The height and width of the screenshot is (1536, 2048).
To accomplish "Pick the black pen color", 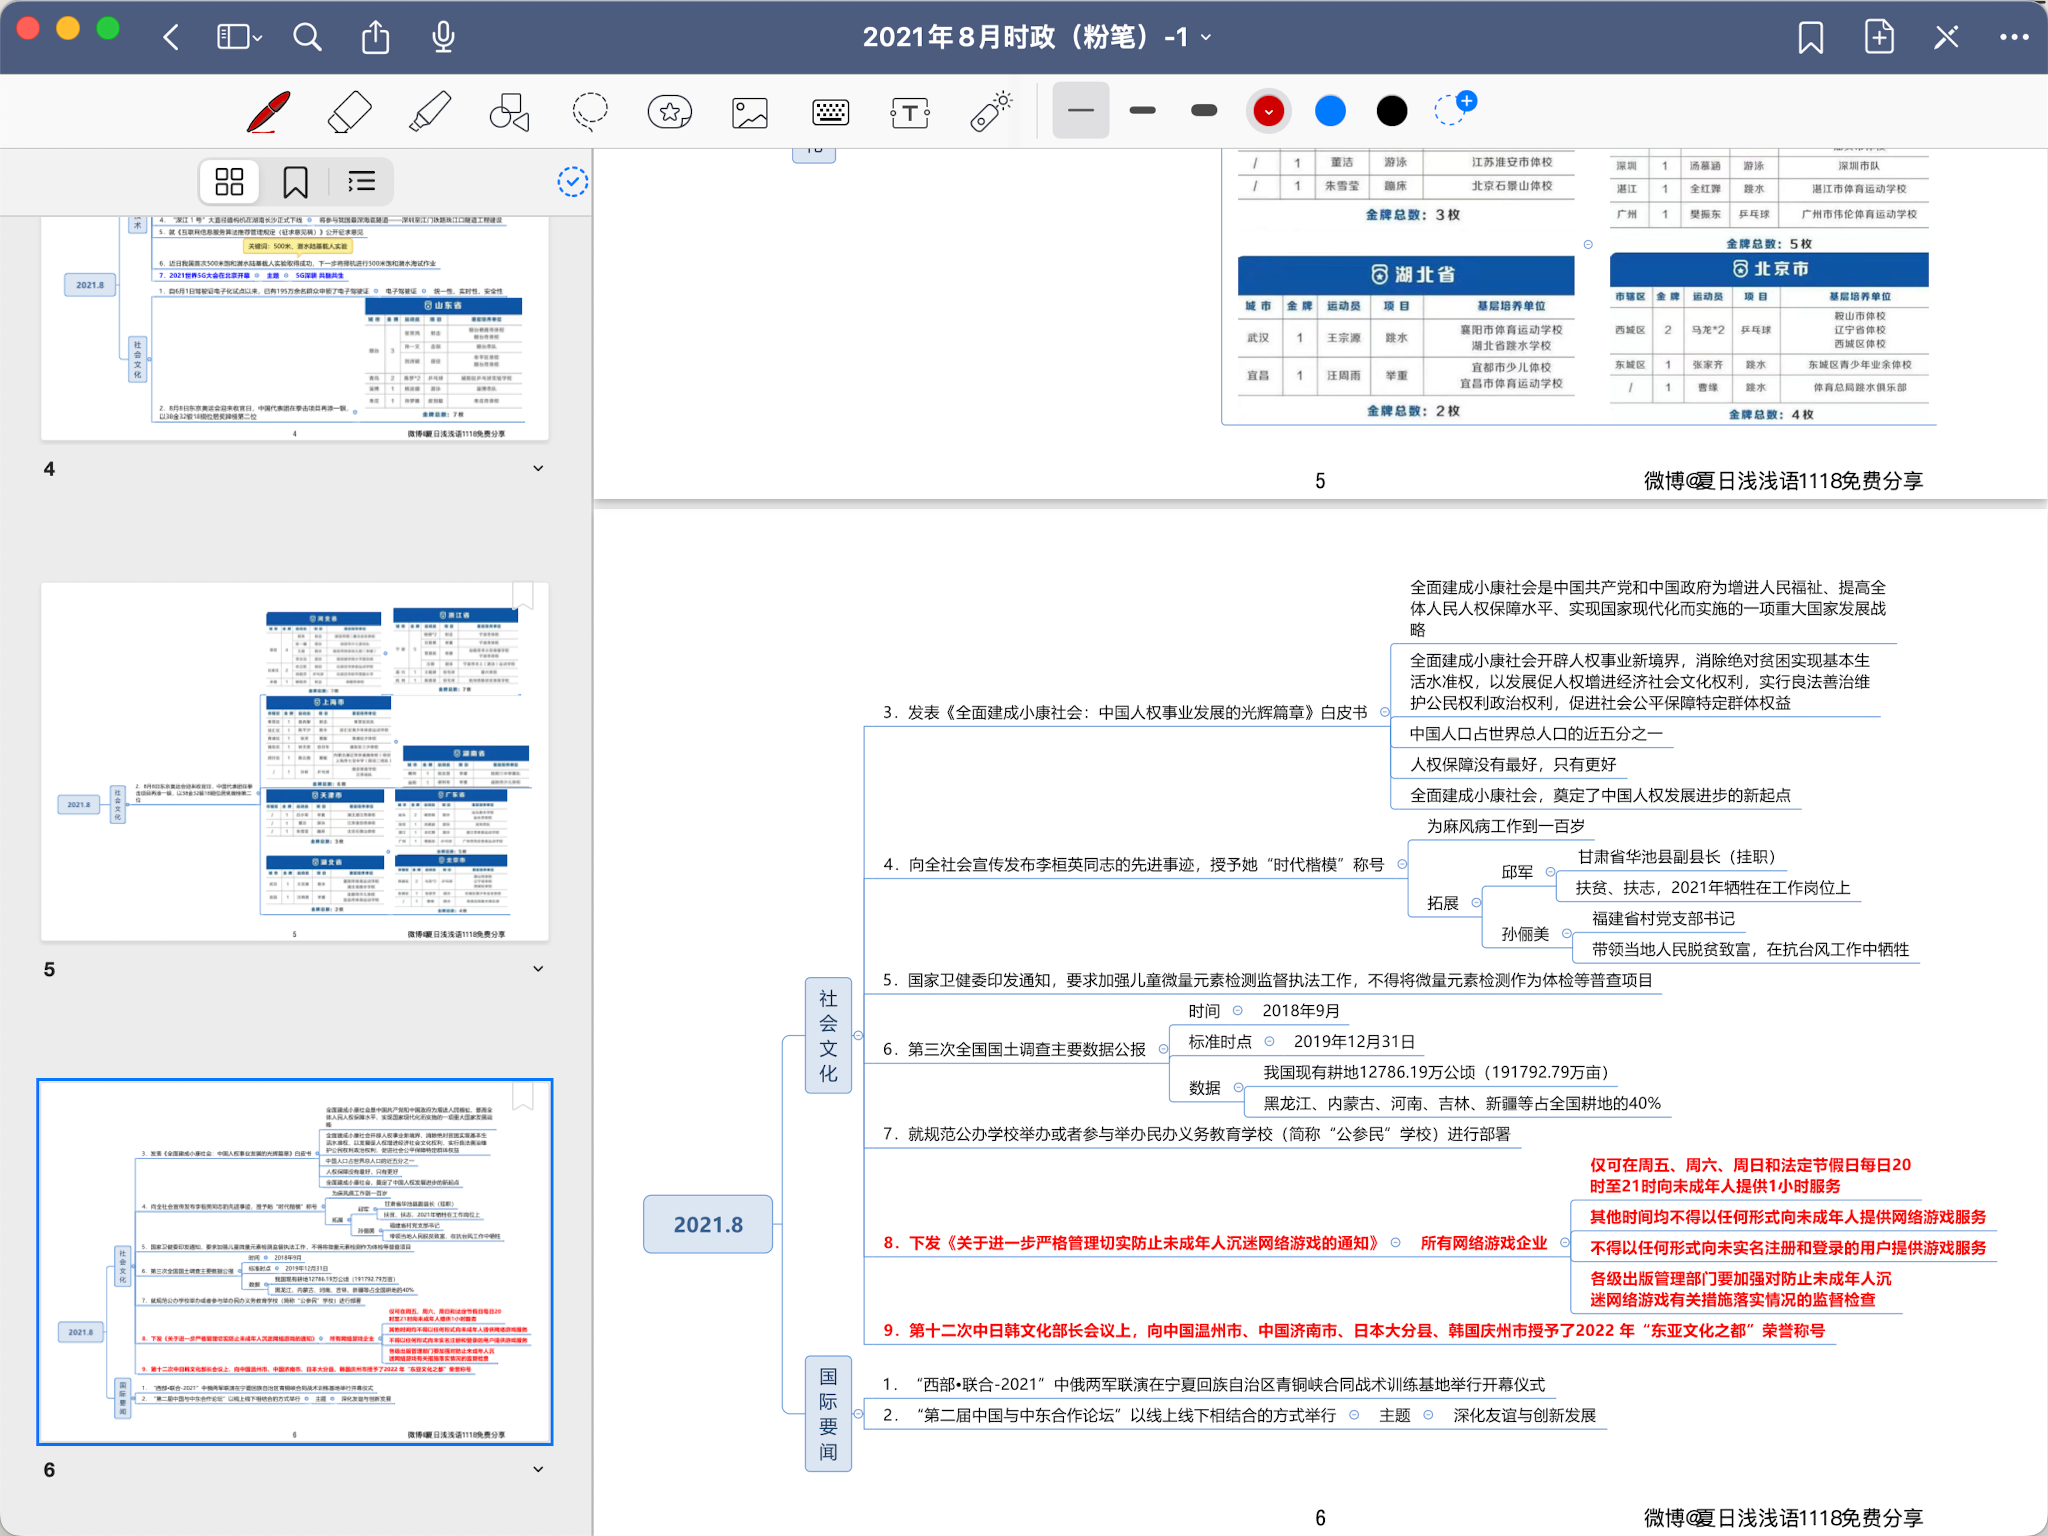I will coord(1392,111).
